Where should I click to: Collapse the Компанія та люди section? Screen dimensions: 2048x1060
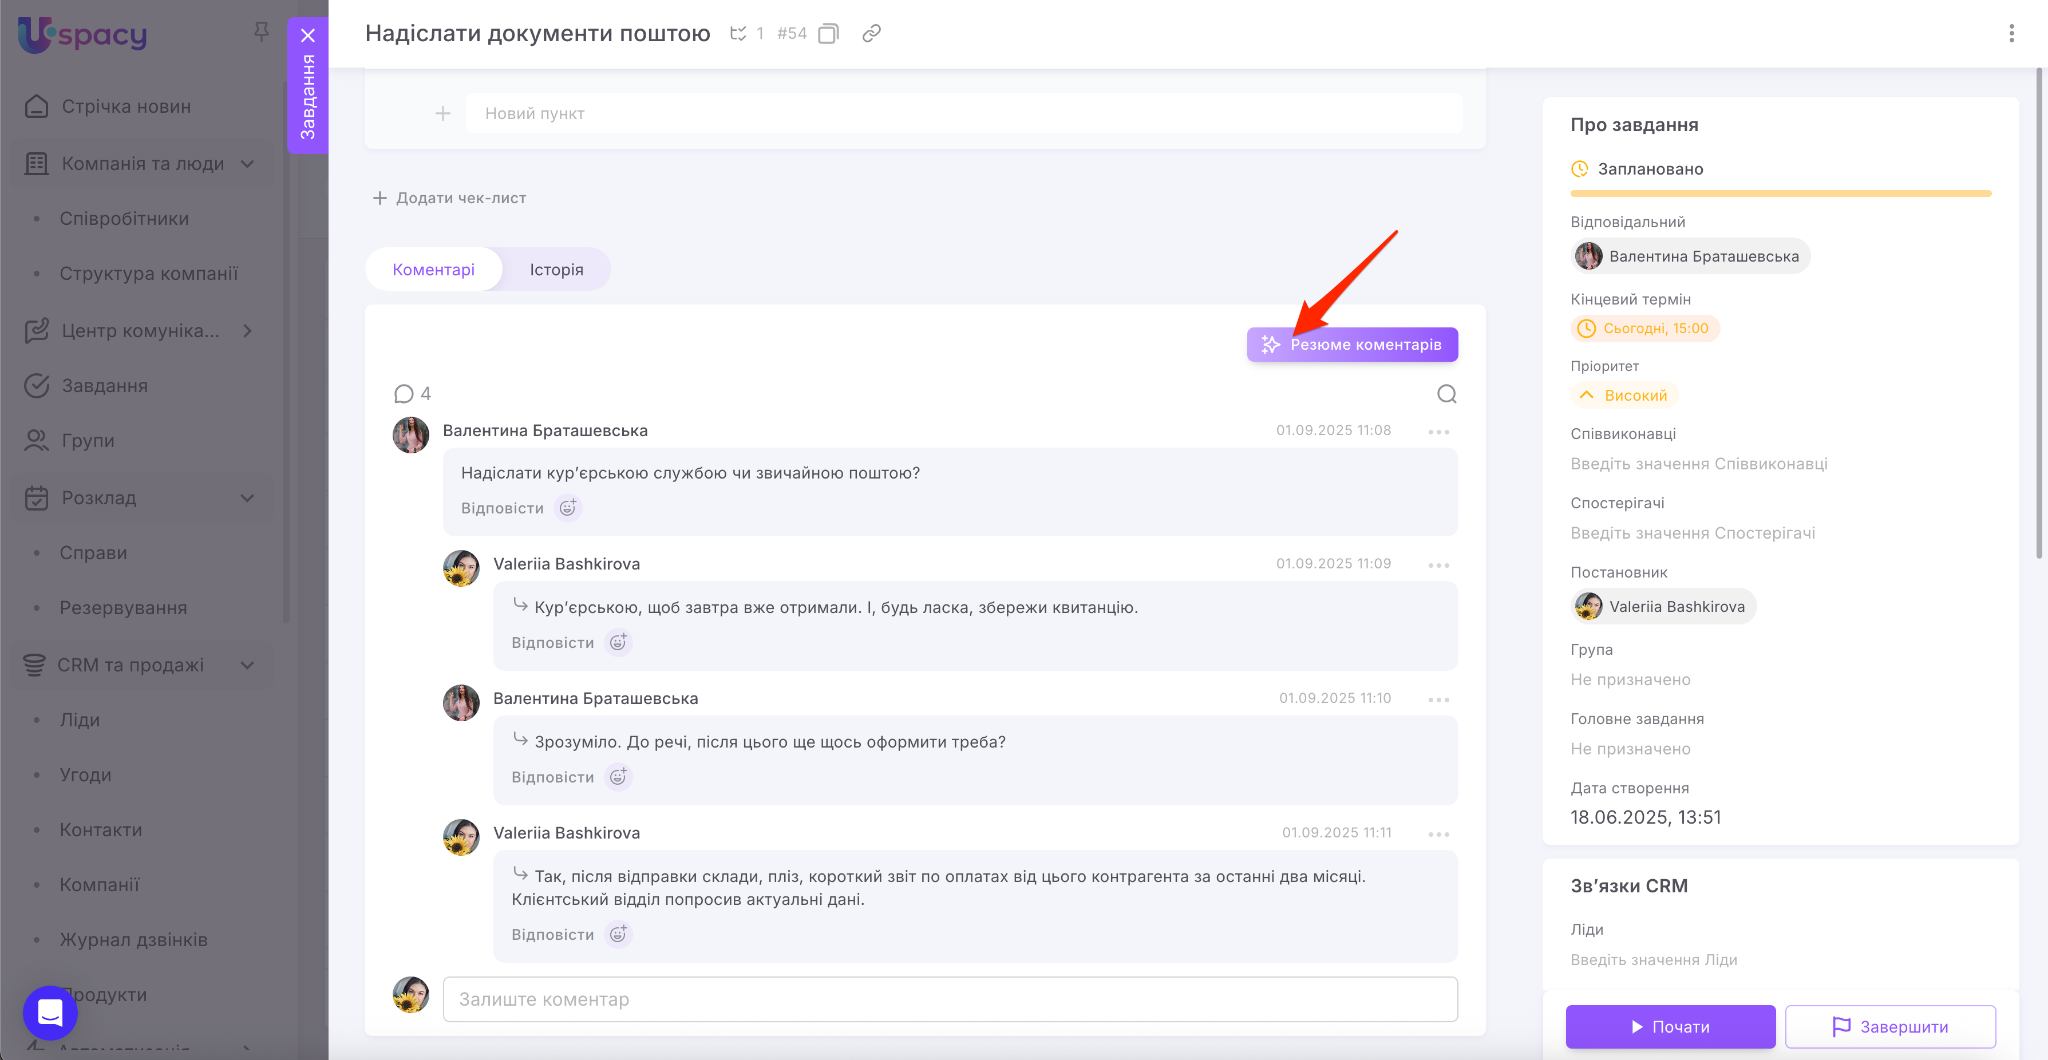247,164
